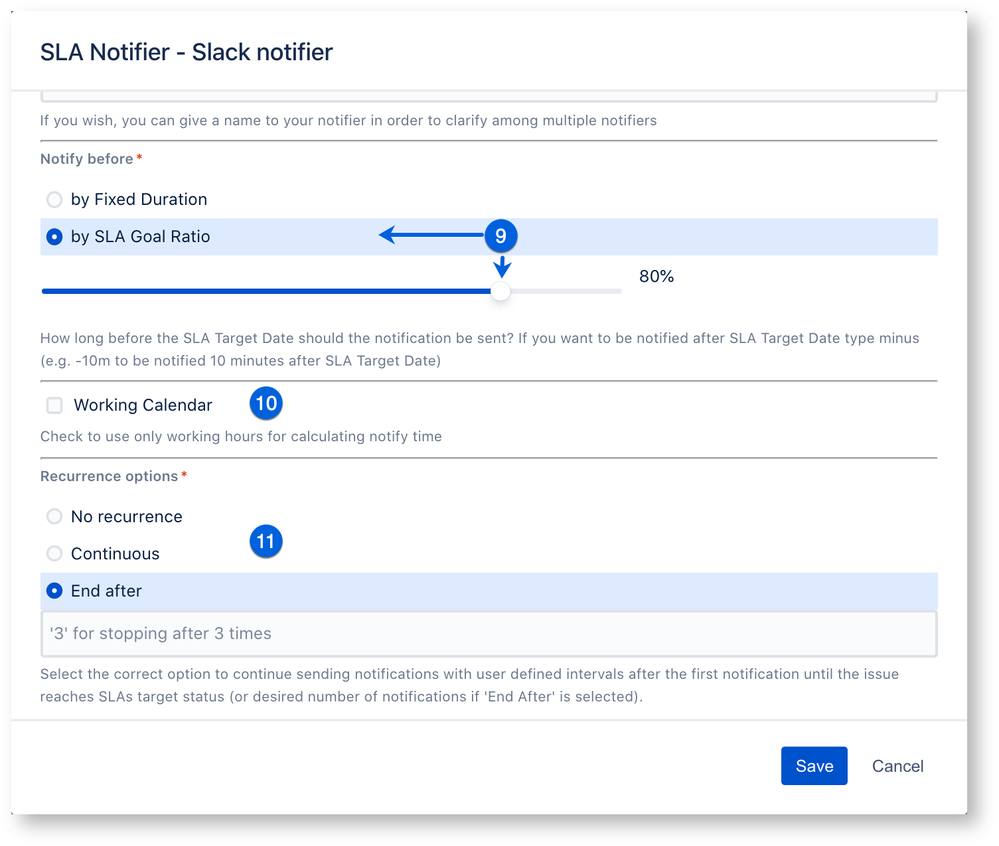
Task: Select the "End after" recurrence option
Action: click(x=55, y=590)
